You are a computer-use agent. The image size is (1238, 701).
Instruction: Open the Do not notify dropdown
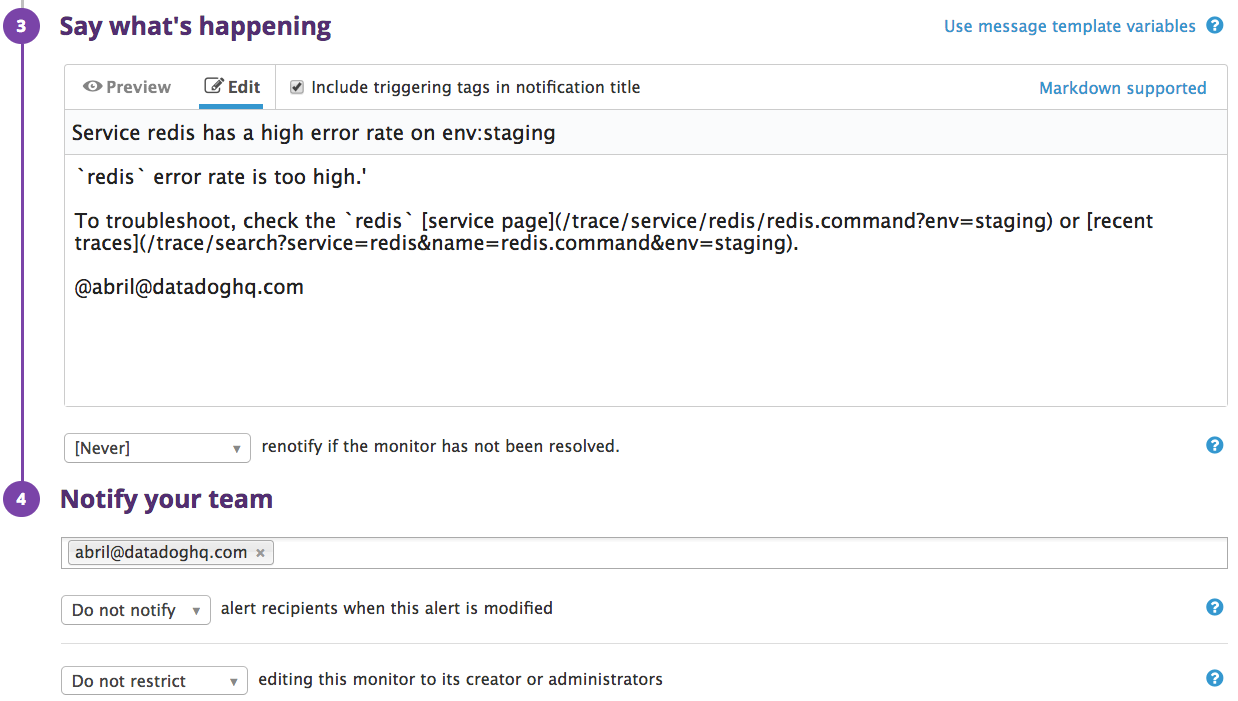[x=136, y=610]
